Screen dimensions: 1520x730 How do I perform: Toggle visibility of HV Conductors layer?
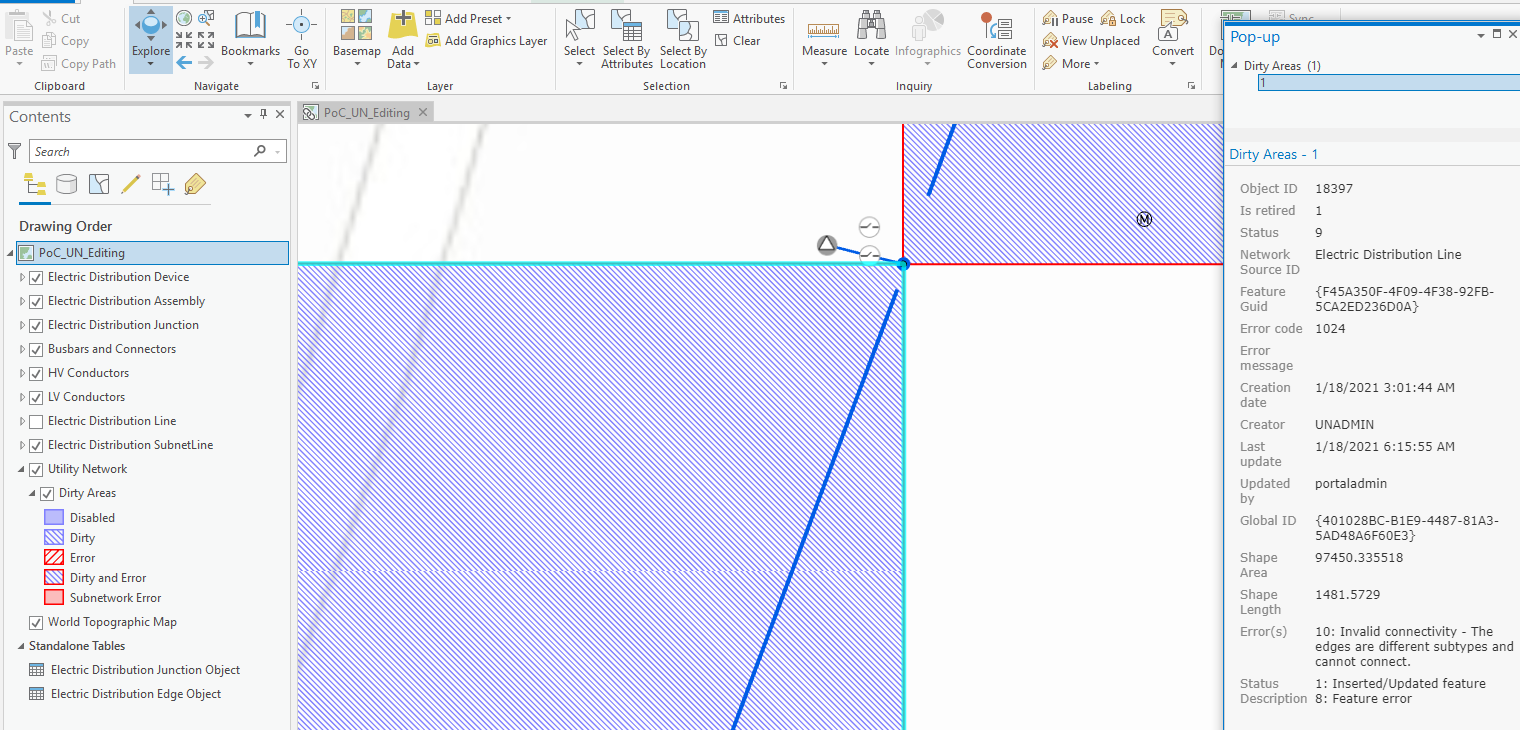click(37, 372)
